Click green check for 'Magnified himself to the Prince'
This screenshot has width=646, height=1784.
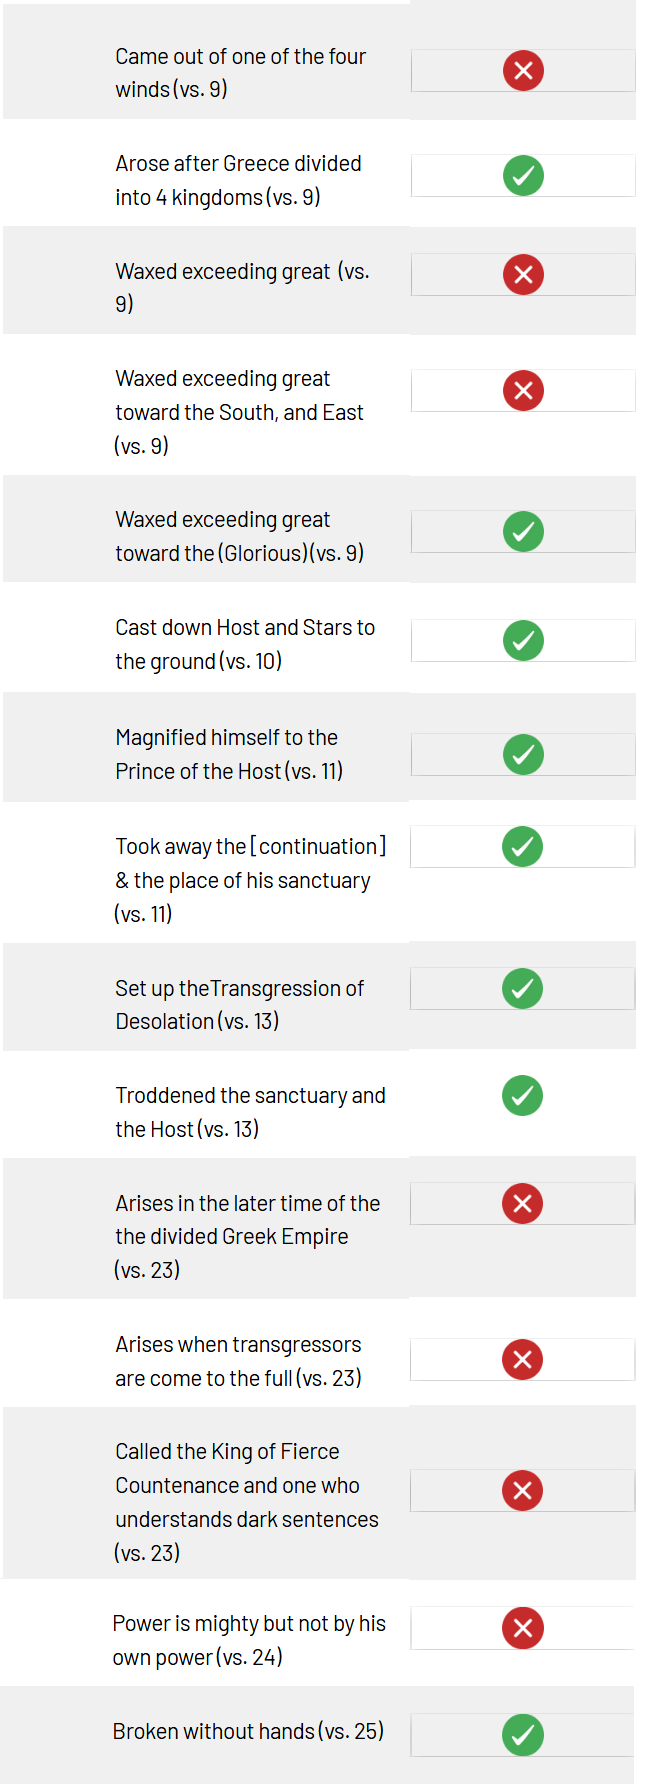tap(523, 755)
